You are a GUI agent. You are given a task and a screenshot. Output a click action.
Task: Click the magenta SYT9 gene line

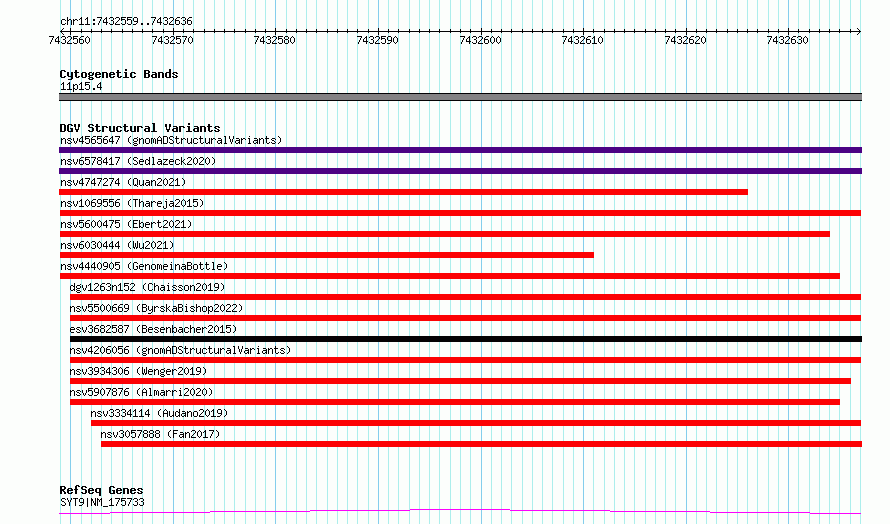coord(460,512)
